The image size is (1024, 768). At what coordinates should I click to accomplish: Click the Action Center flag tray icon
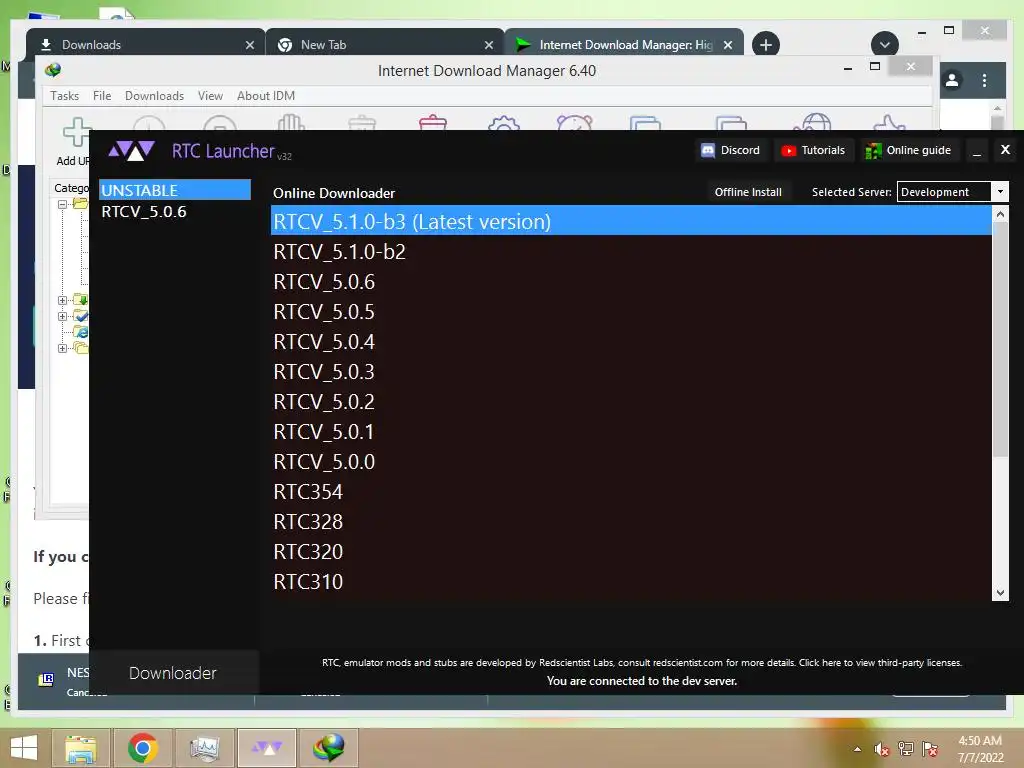coord(930,749)
